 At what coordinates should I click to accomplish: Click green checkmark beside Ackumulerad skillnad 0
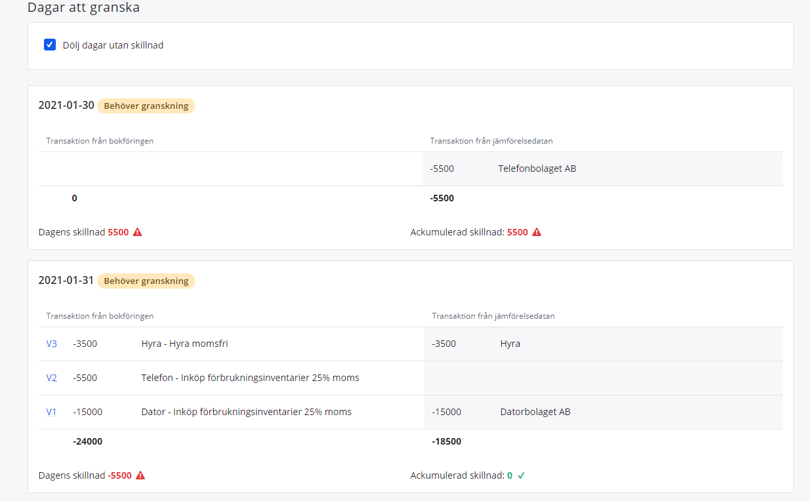point(521,475)
